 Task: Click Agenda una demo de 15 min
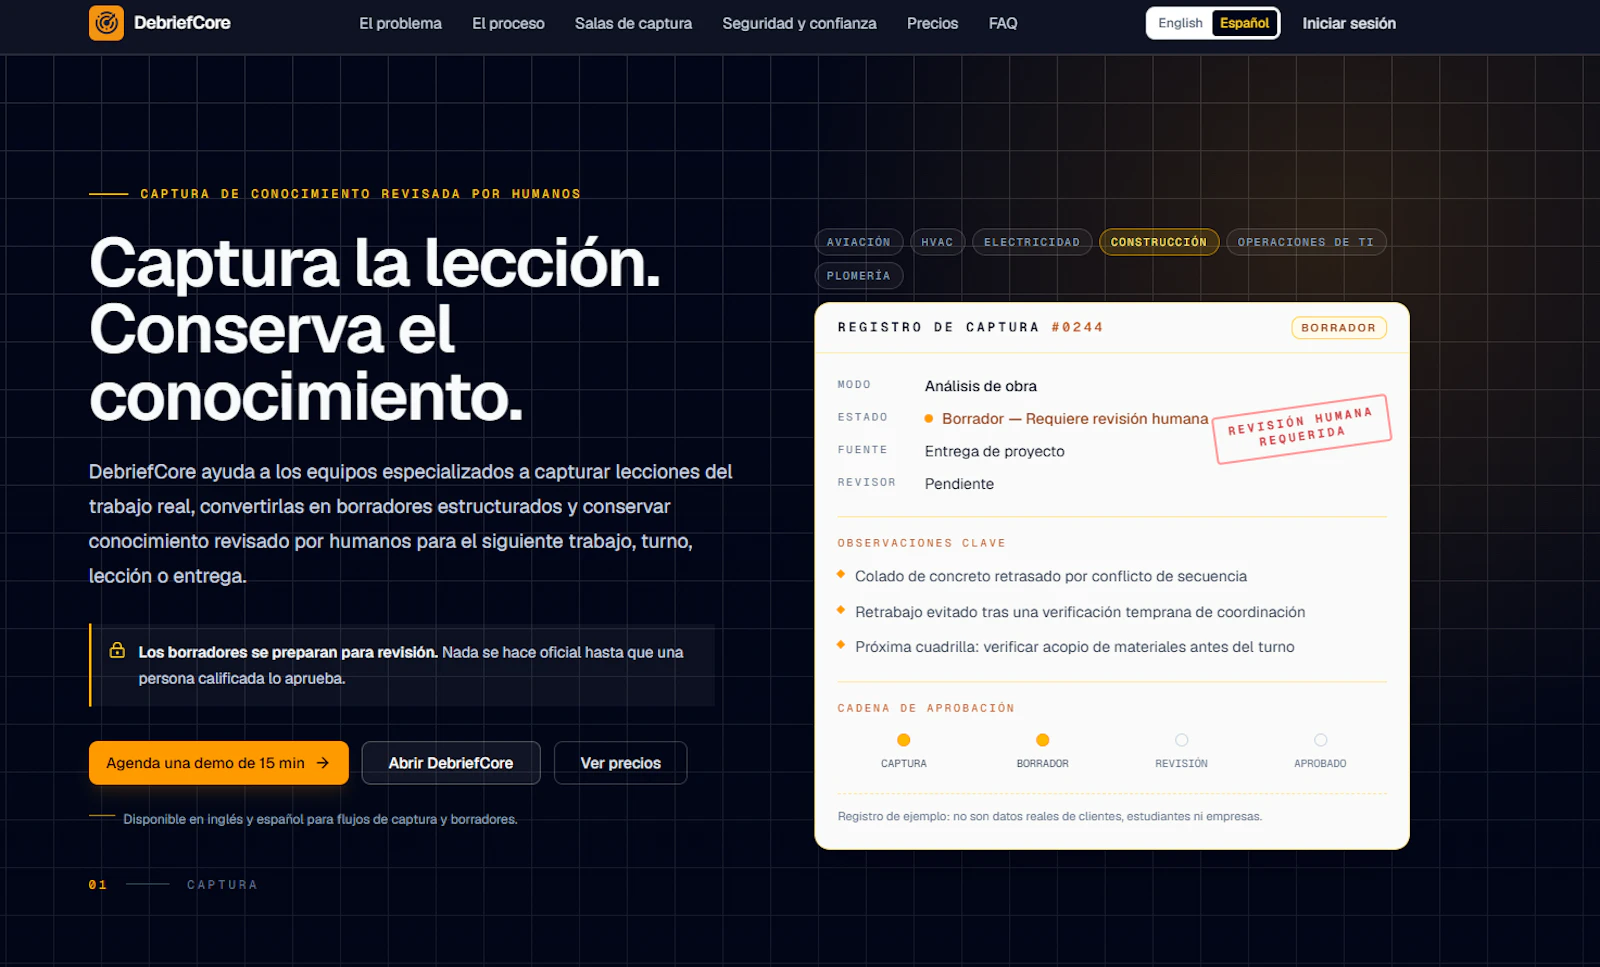click(x=219, y=763)
